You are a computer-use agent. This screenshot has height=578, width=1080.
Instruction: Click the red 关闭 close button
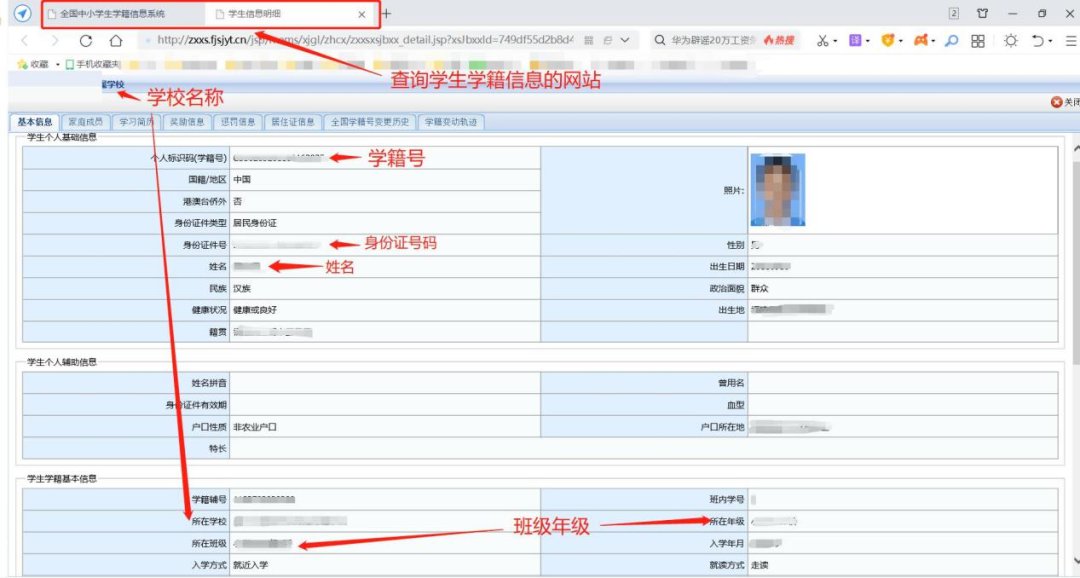1065,102
